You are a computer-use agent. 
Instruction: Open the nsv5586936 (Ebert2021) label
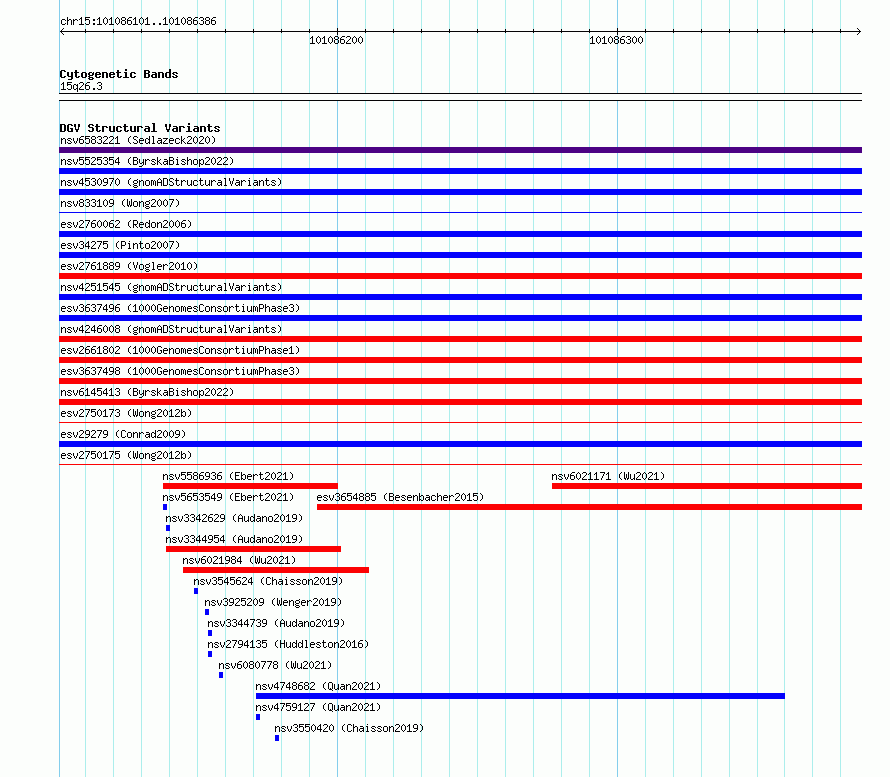tap(228, 476)
